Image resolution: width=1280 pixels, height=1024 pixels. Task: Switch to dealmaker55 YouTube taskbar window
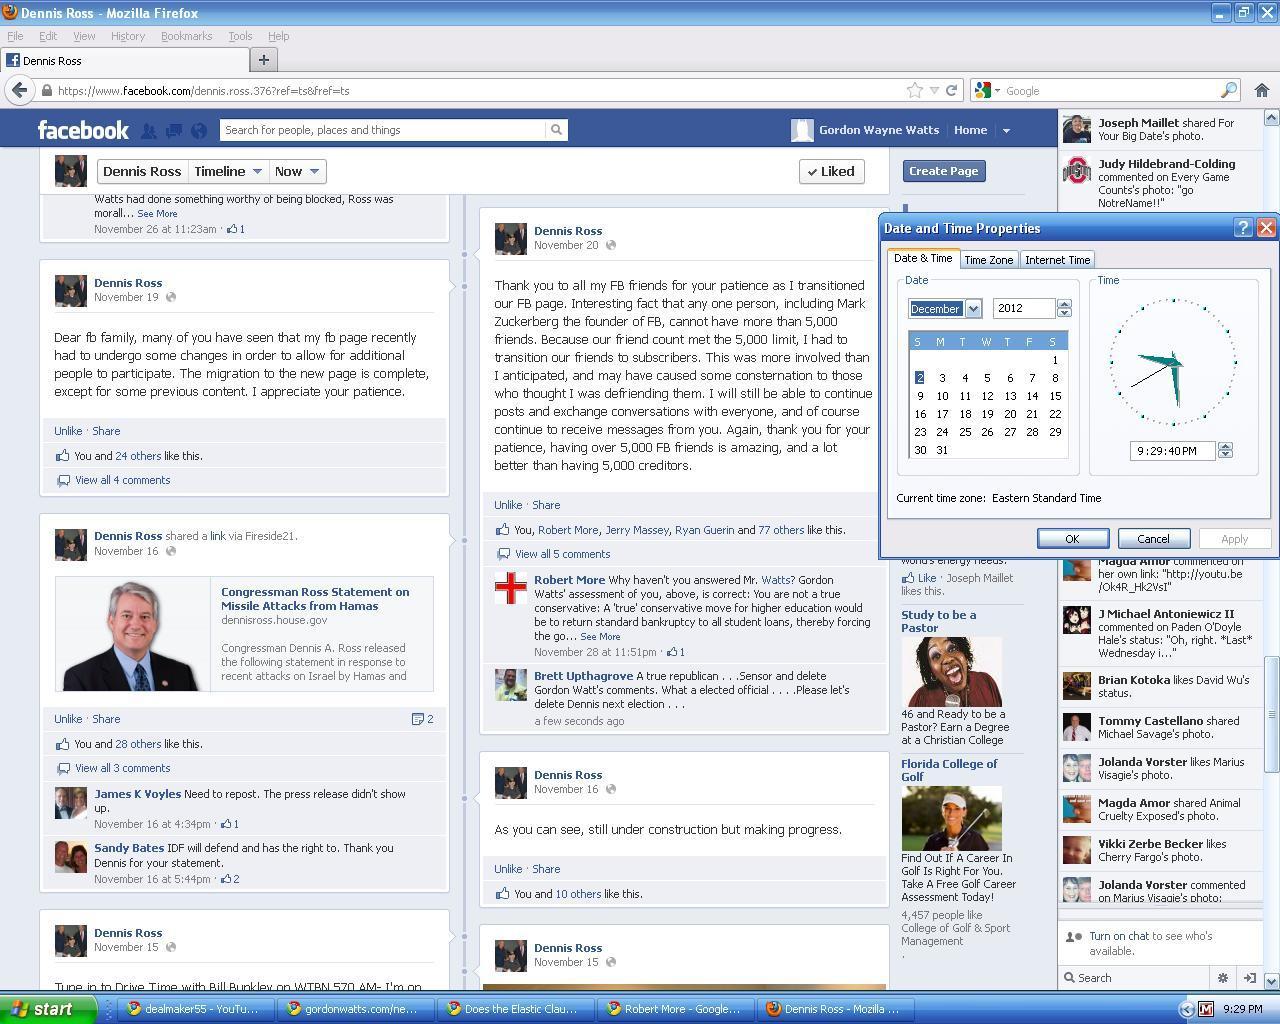click(x=194, y=1009)
